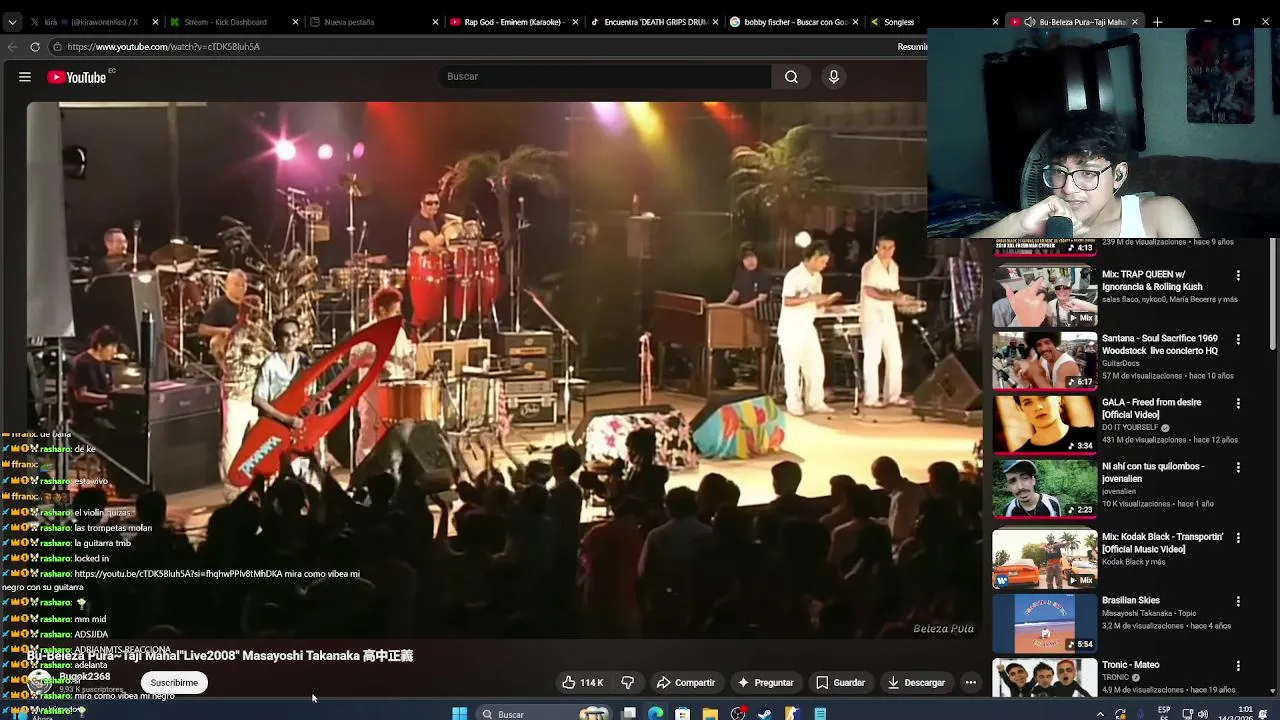Close the Songless tab
This screenshot has width=1280, height=720.
tap(995, 22)
